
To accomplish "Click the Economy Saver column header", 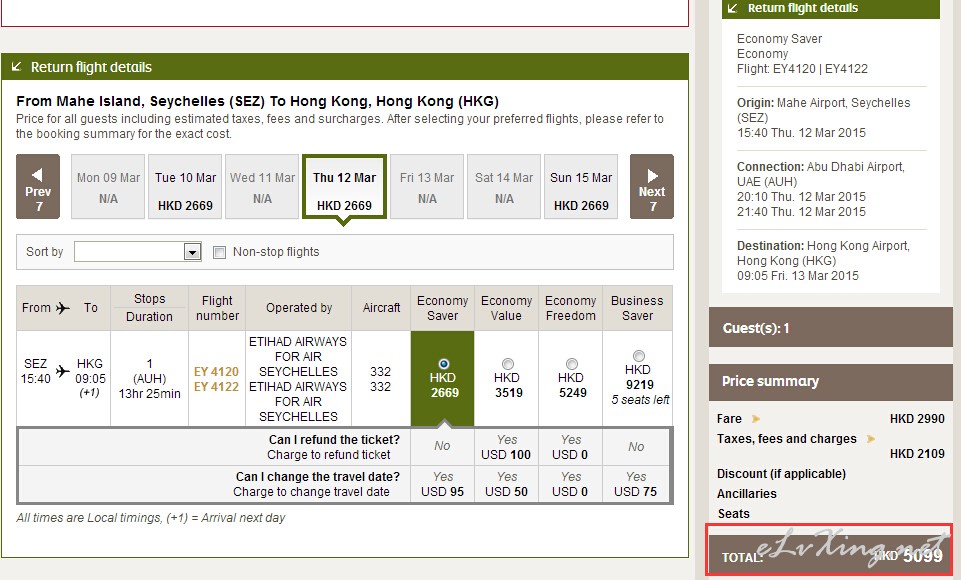I will [x=442, y=308].
